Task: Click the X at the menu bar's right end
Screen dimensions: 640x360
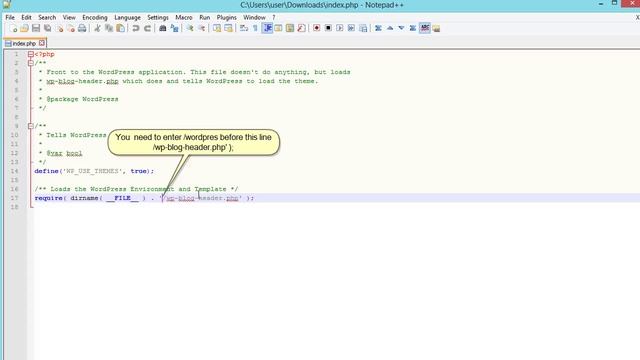Action: point(637,18)
